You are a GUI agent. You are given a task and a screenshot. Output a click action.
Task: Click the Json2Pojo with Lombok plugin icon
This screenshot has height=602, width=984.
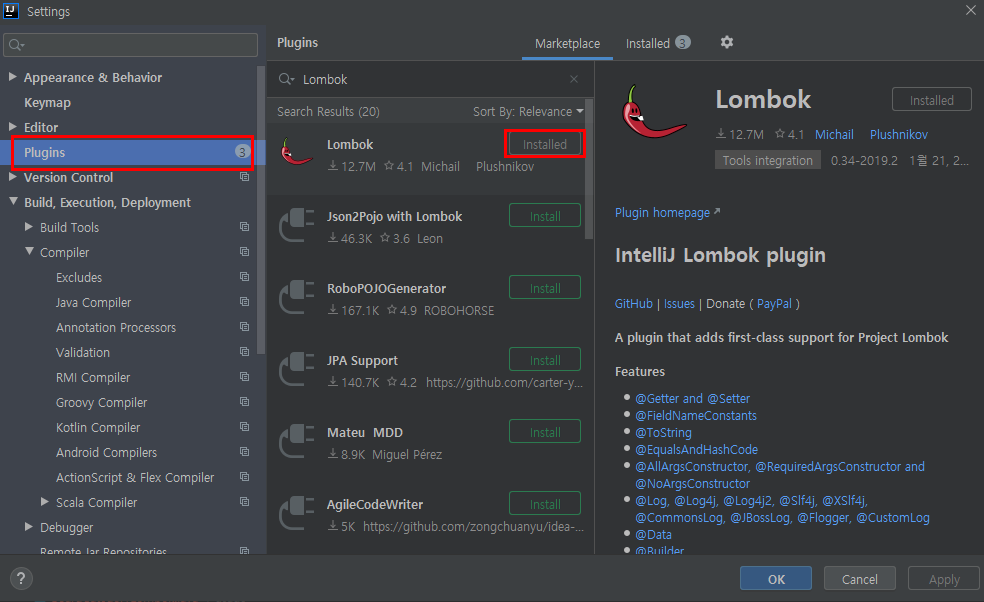tap(297, 225)
